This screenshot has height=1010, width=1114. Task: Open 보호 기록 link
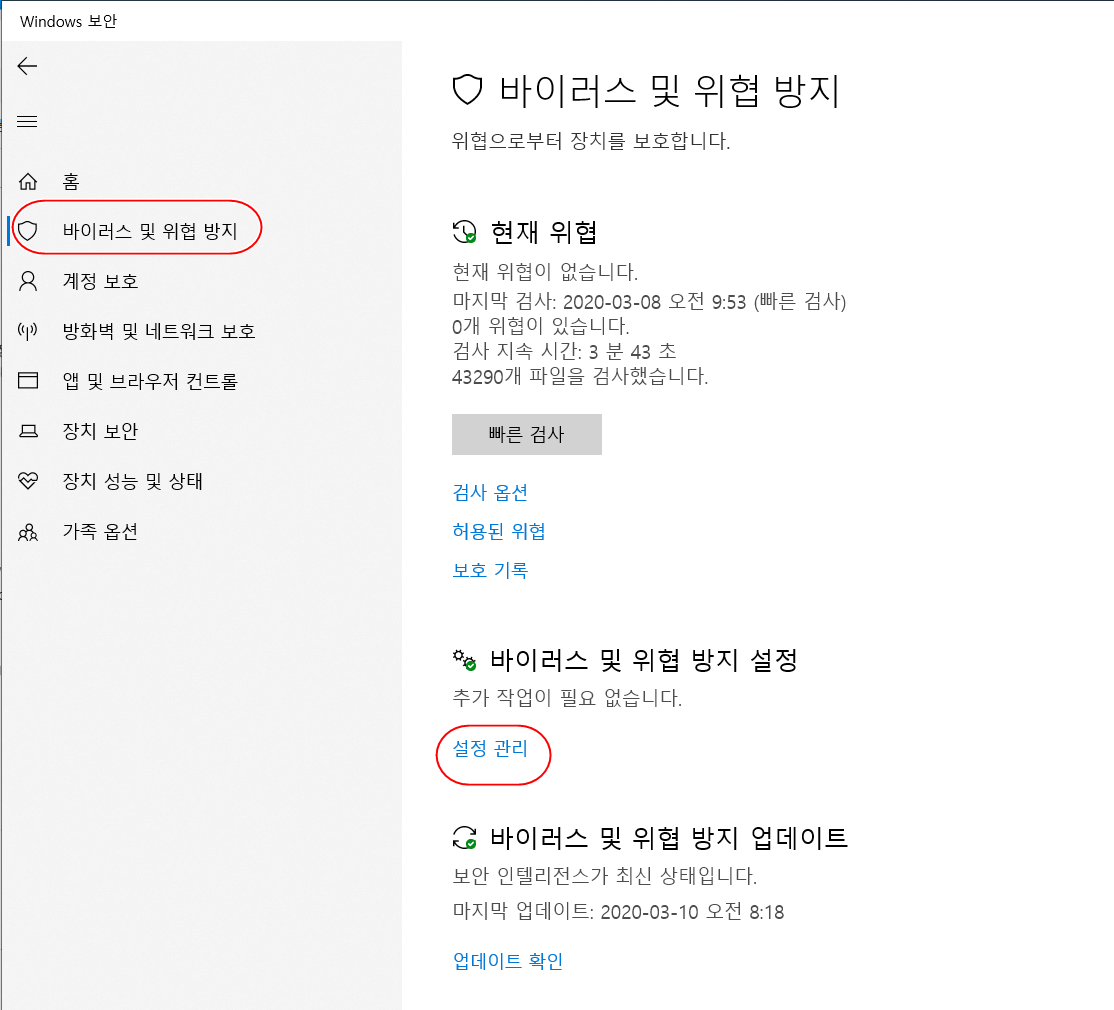click(490, 570)
